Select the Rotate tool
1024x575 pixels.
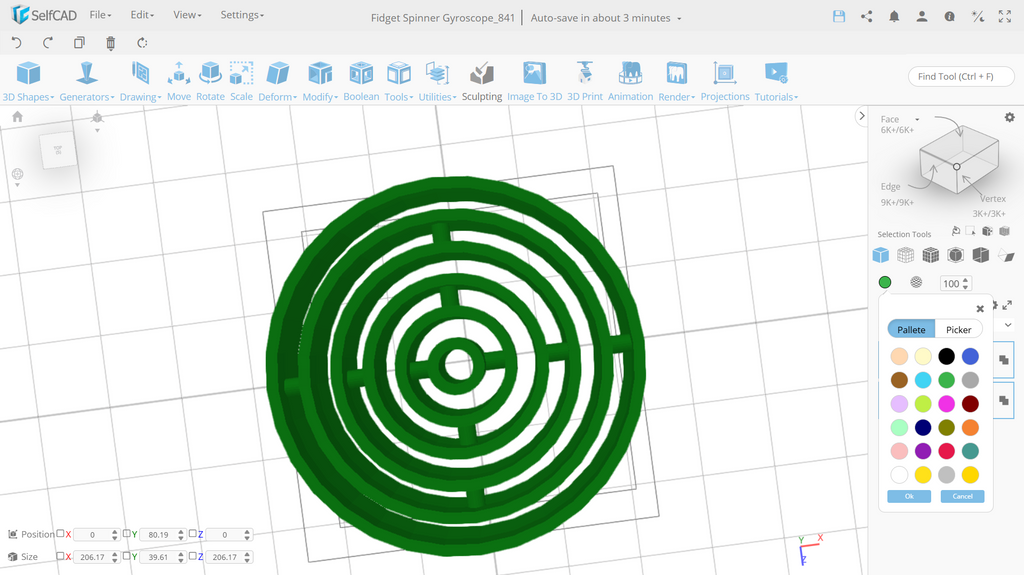point(210,81)
